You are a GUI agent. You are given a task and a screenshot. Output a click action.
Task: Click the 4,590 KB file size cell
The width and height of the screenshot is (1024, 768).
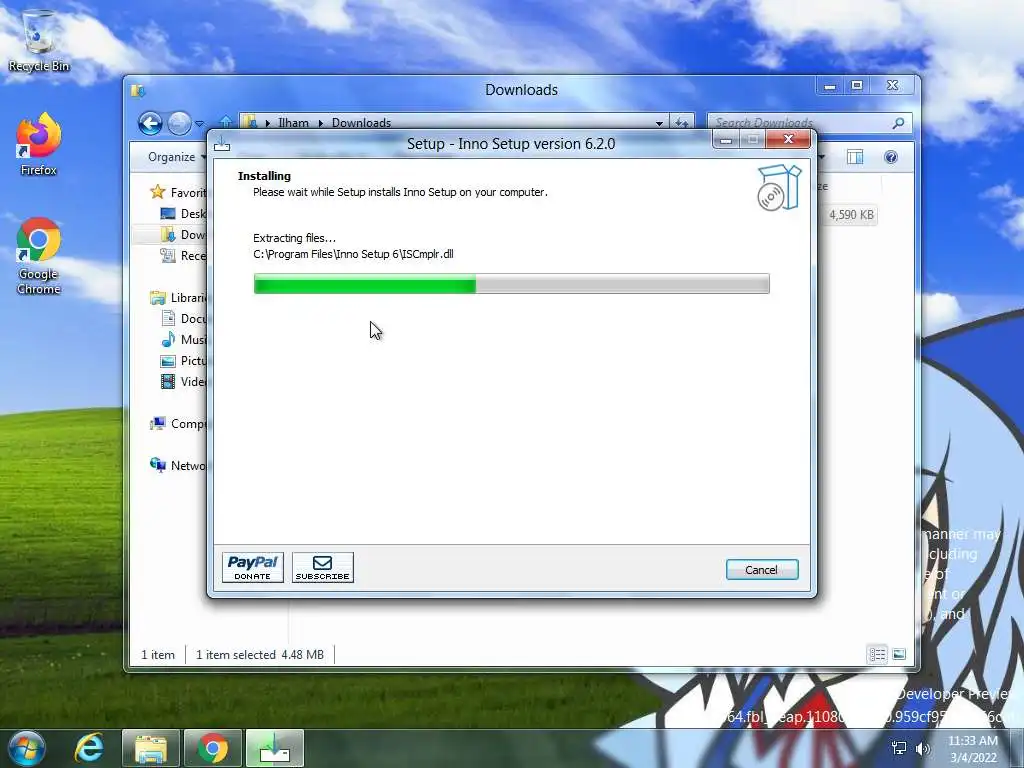[851, 215]
